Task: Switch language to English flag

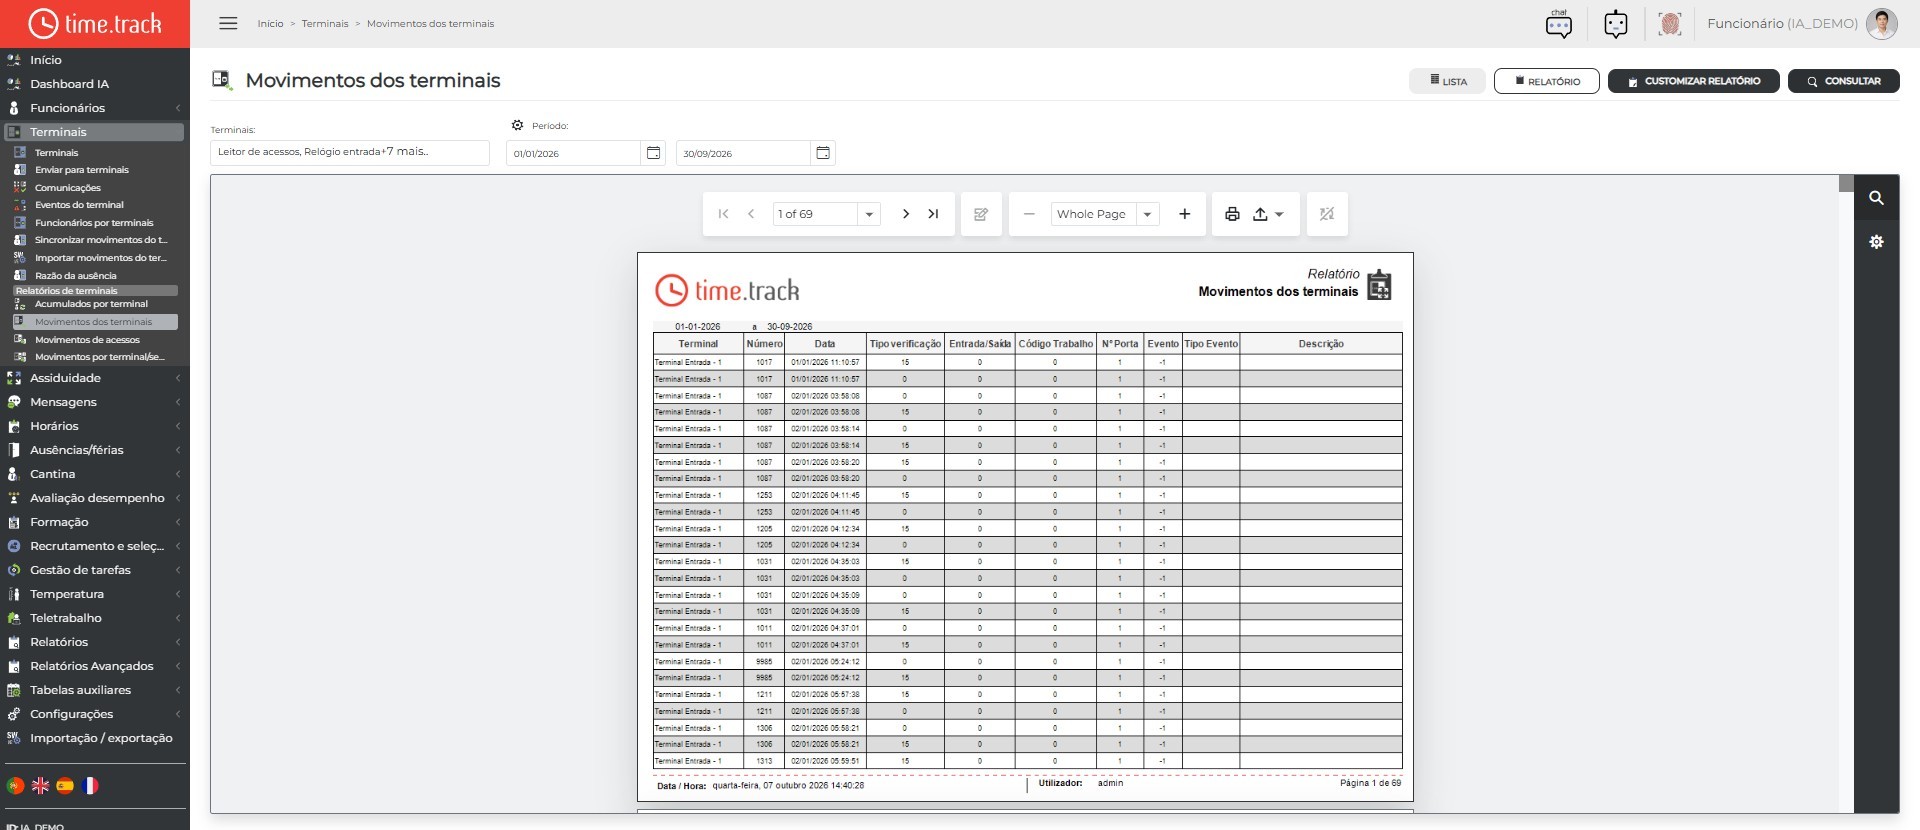Action: pos(40,786)
